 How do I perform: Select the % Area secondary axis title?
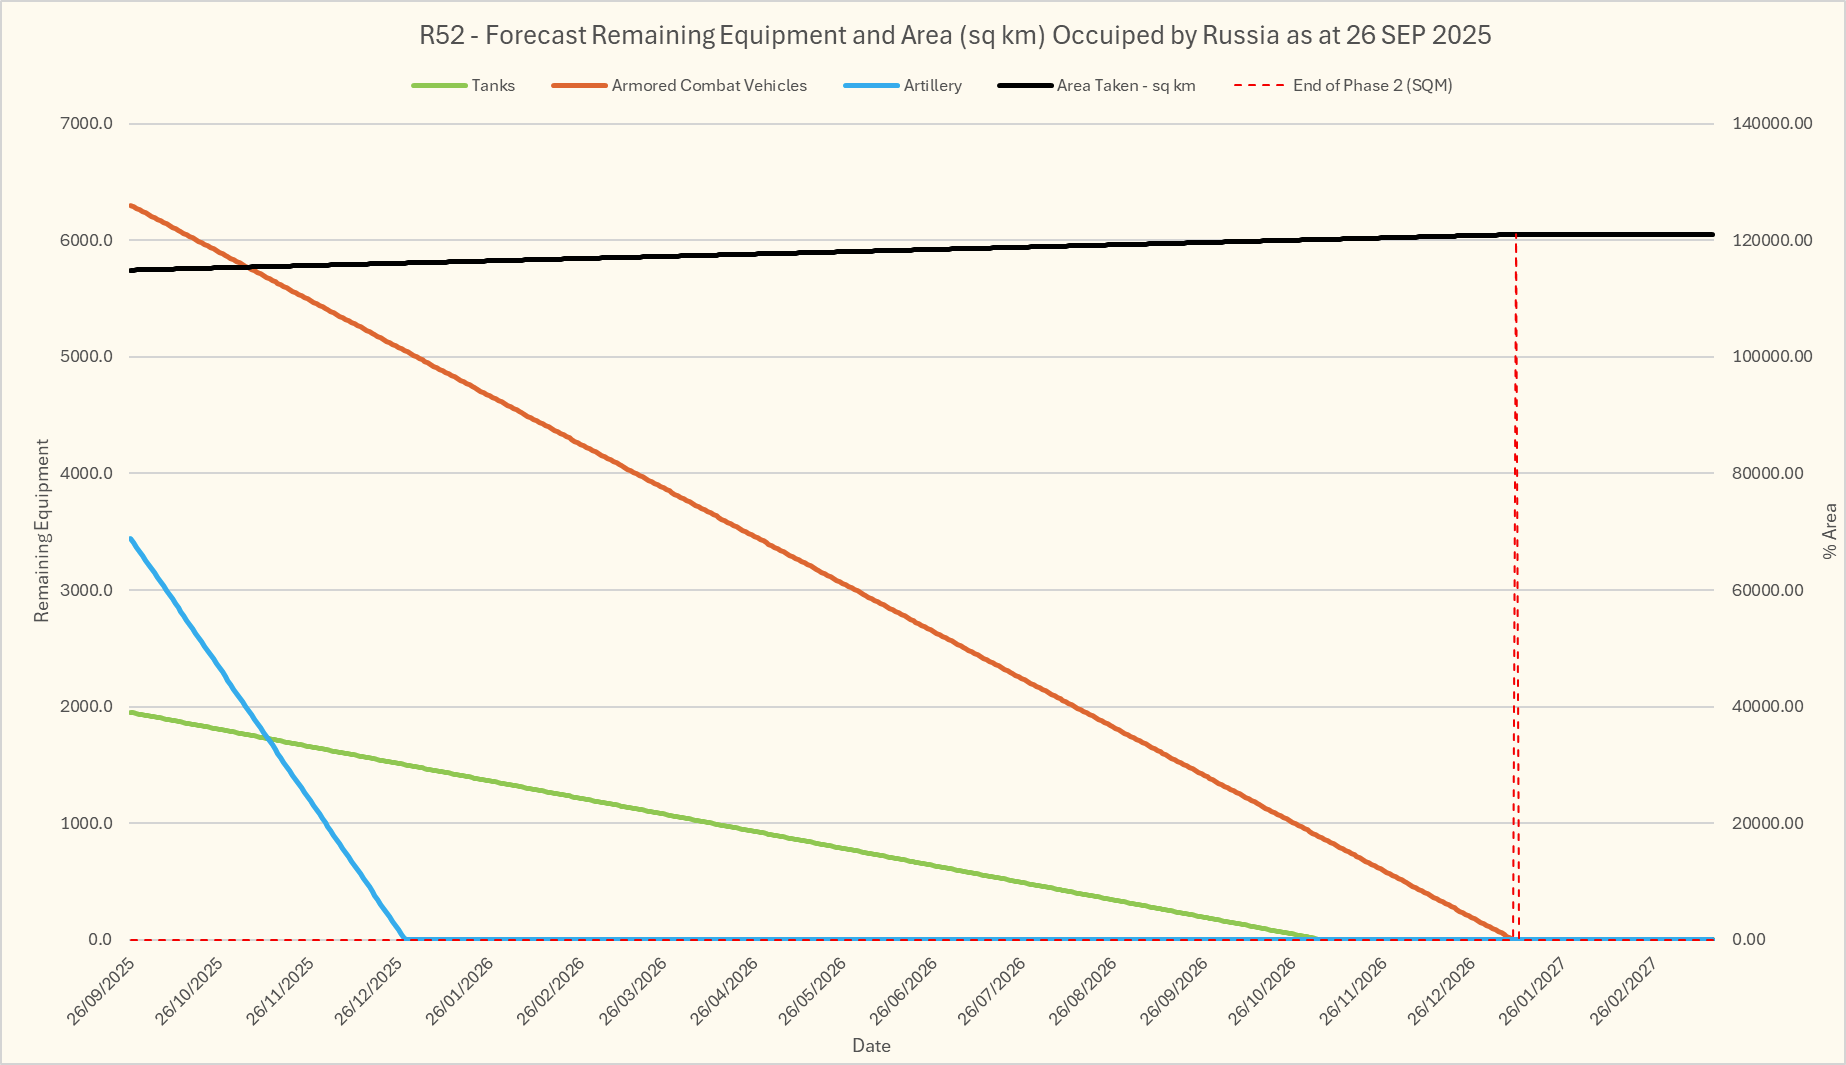(1830, 530)
